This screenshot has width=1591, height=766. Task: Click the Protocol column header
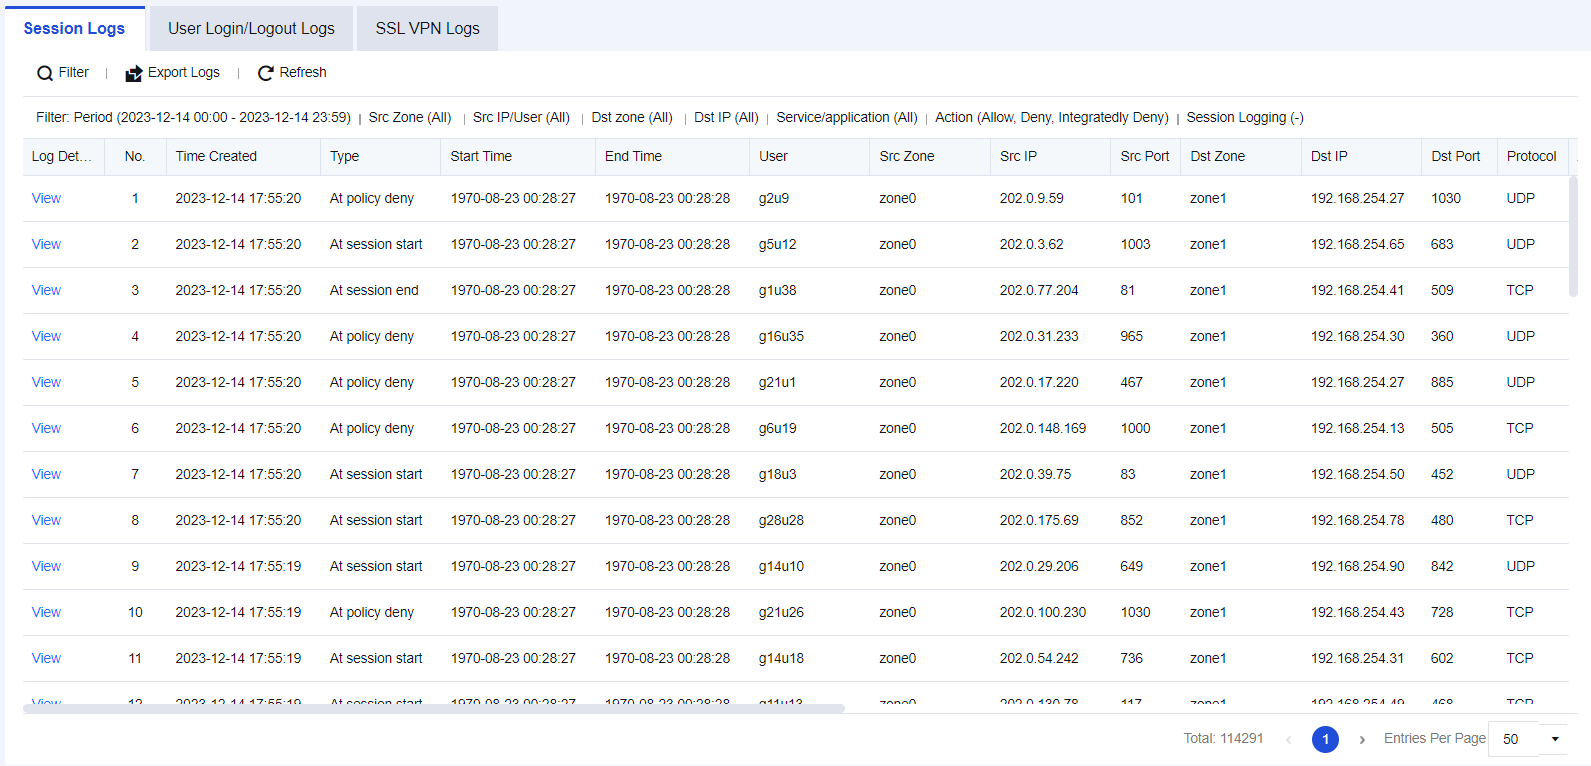[1531, 156]
